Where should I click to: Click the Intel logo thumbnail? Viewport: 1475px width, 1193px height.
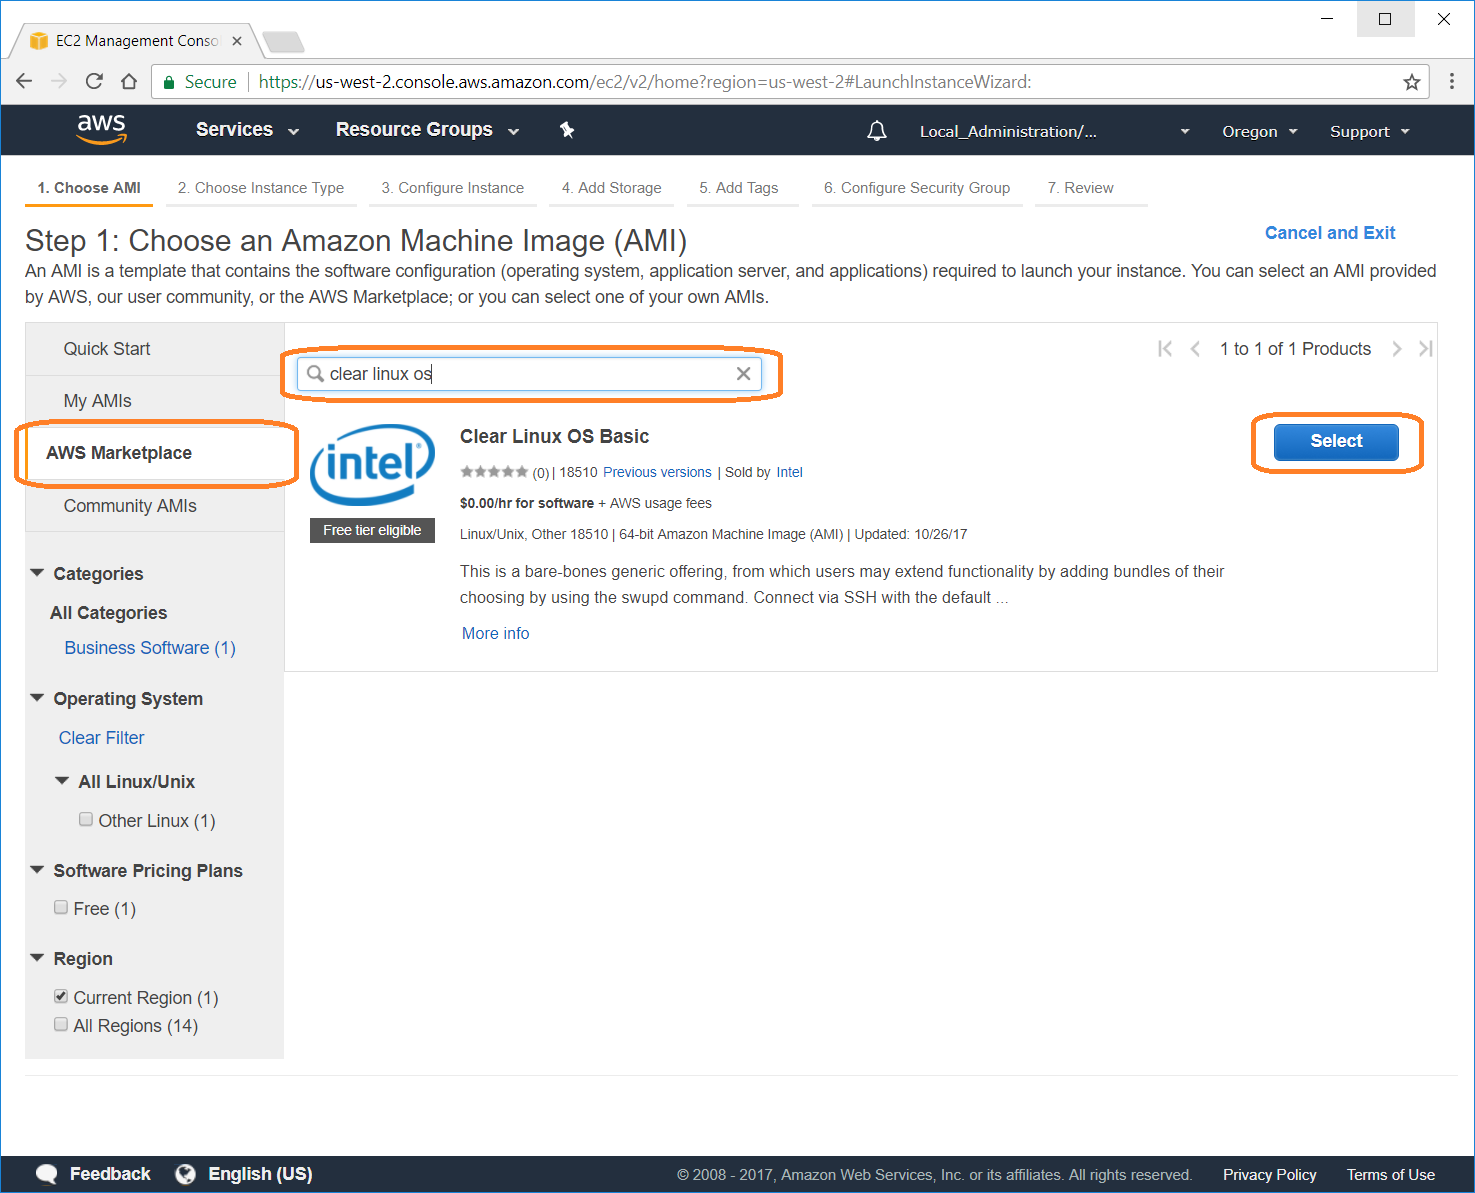tap(372, 464)
